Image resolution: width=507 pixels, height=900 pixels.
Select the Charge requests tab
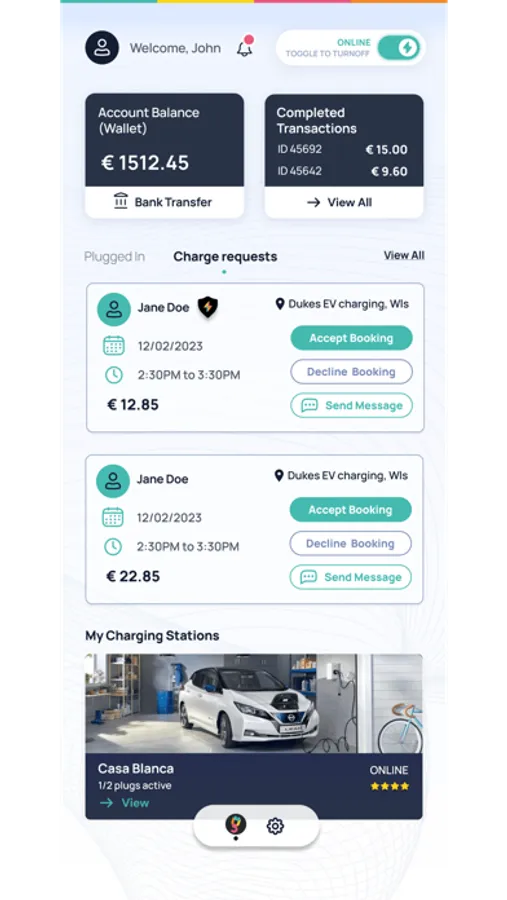(225, 257)
